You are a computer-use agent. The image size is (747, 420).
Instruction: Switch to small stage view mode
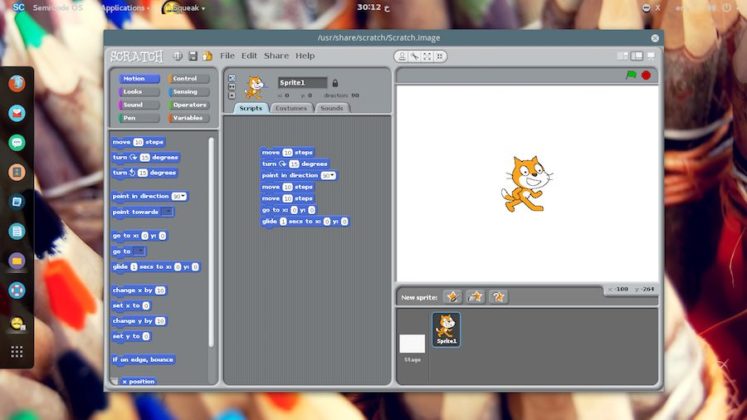[x=623, y=56]
